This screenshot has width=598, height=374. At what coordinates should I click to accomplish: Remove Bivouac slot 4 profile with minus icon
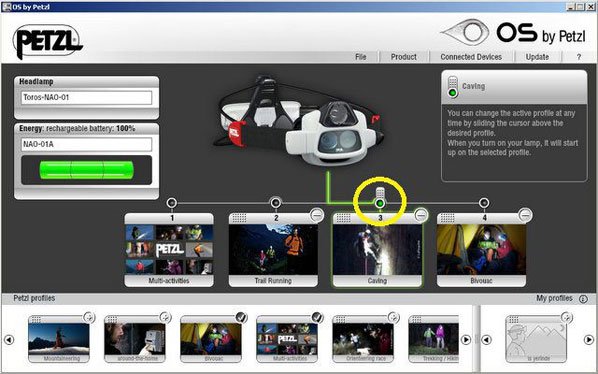coord(525,215)
